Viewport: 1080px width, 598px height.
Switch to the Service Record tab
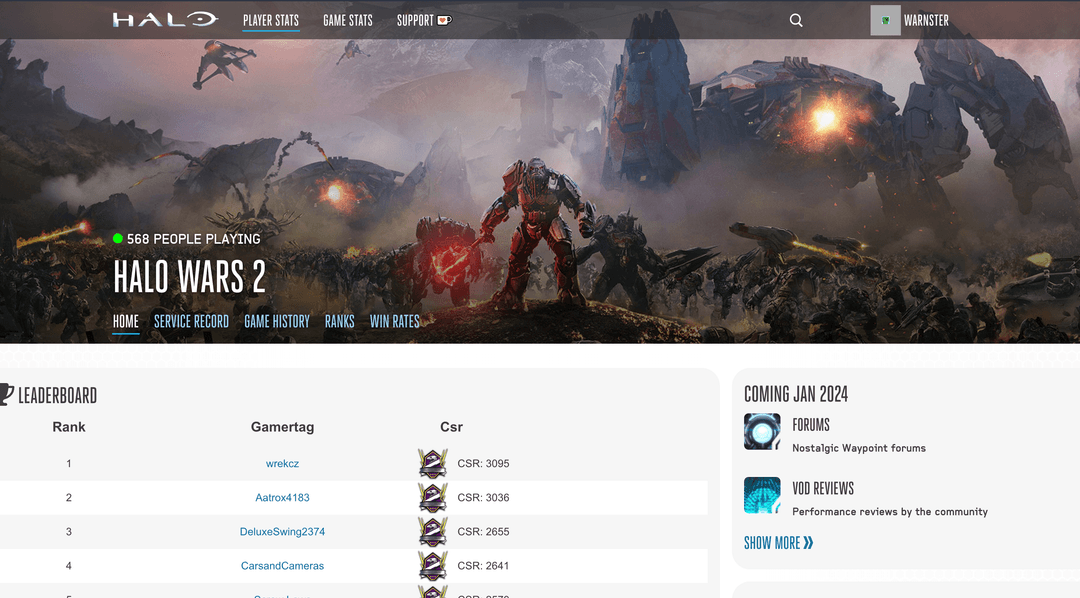click(x=191, y=322)
